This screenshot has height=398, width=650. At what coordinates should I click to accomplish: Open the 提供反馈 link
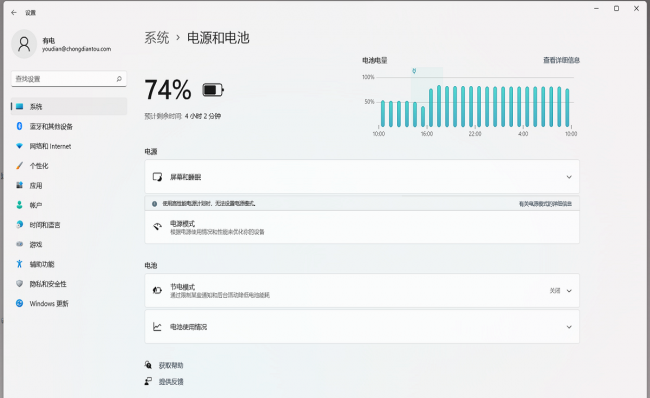171,381
